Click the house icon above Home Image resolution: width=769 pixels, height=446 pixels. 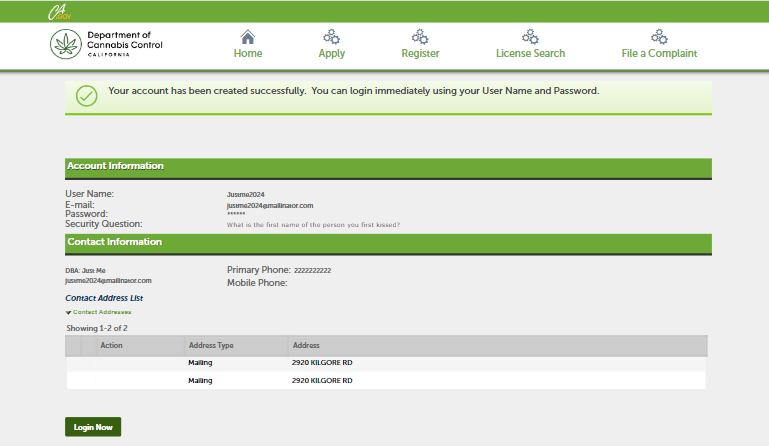(x=248, y=36)
